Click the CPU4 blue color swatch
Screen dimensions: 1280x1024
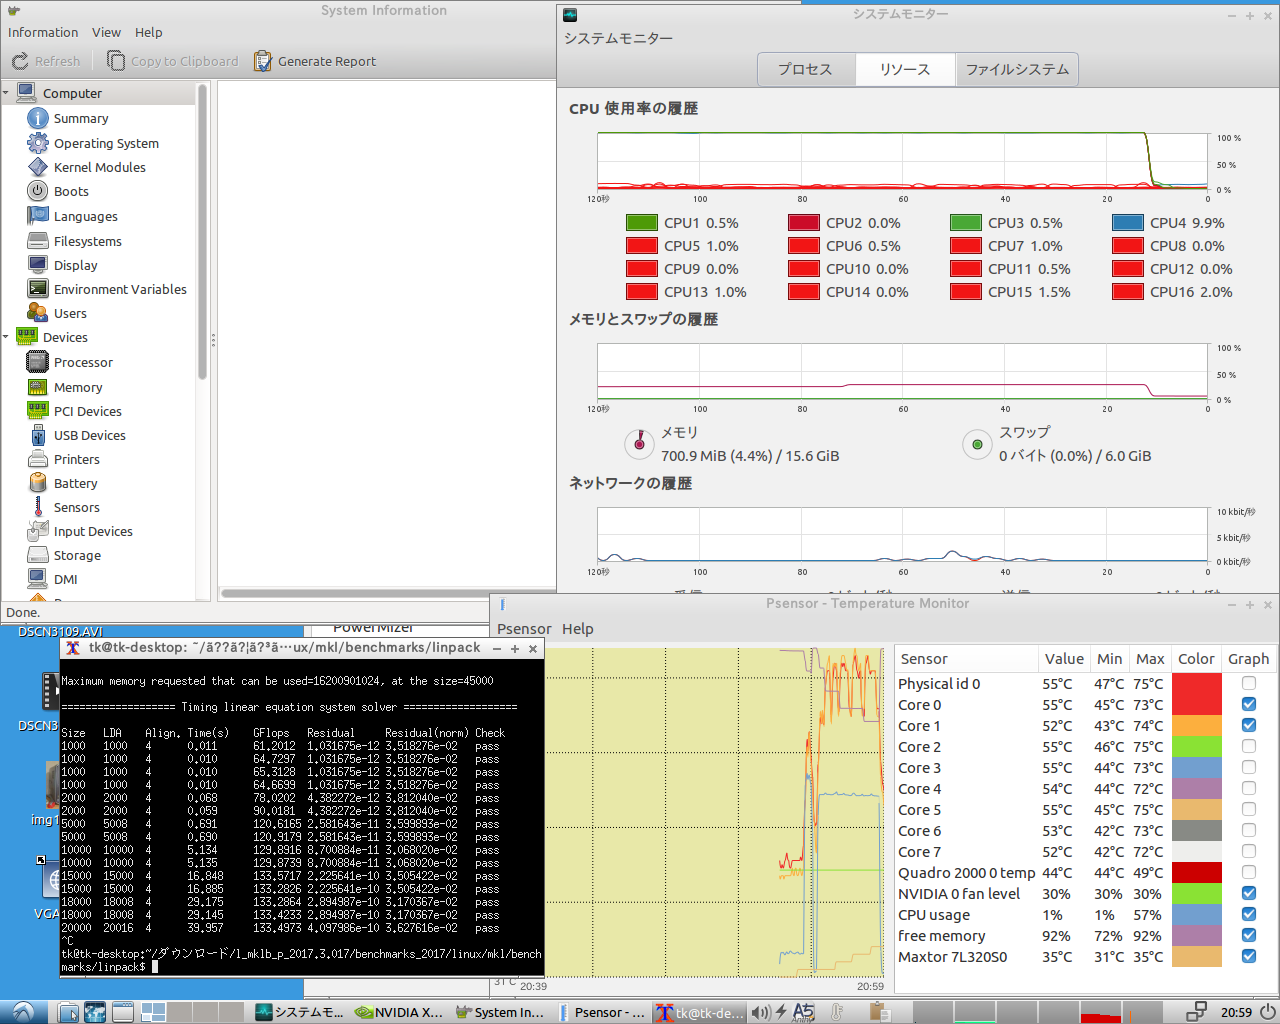tap(1127, 223)
